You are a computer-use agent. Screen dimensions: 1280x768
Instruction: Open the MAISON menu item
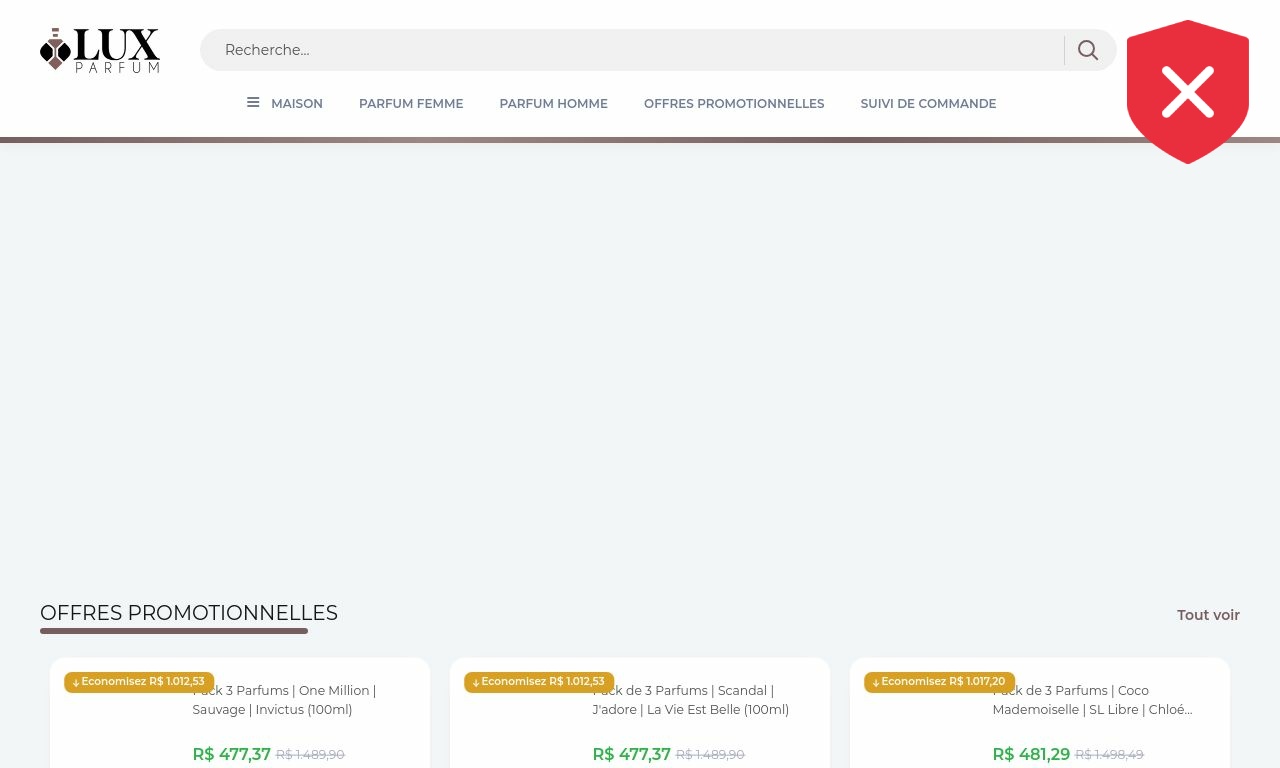(x=297, y=104)
